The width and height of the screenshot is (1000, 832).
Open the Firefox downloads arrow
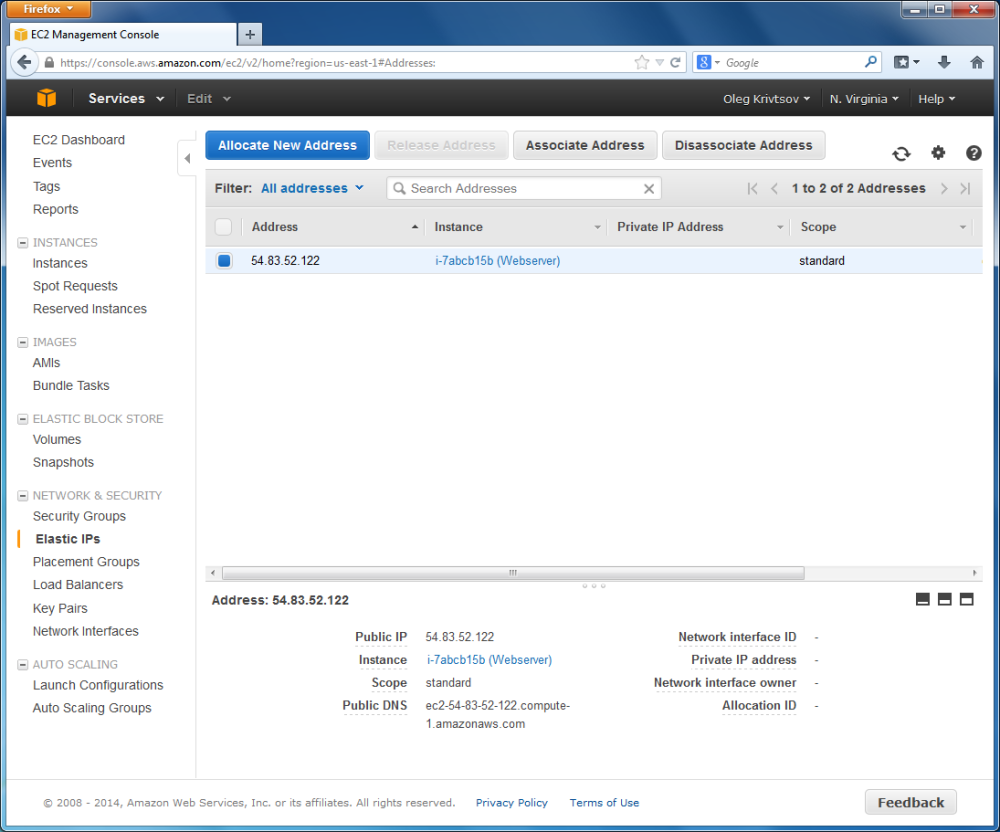click(x=944, y=62)
